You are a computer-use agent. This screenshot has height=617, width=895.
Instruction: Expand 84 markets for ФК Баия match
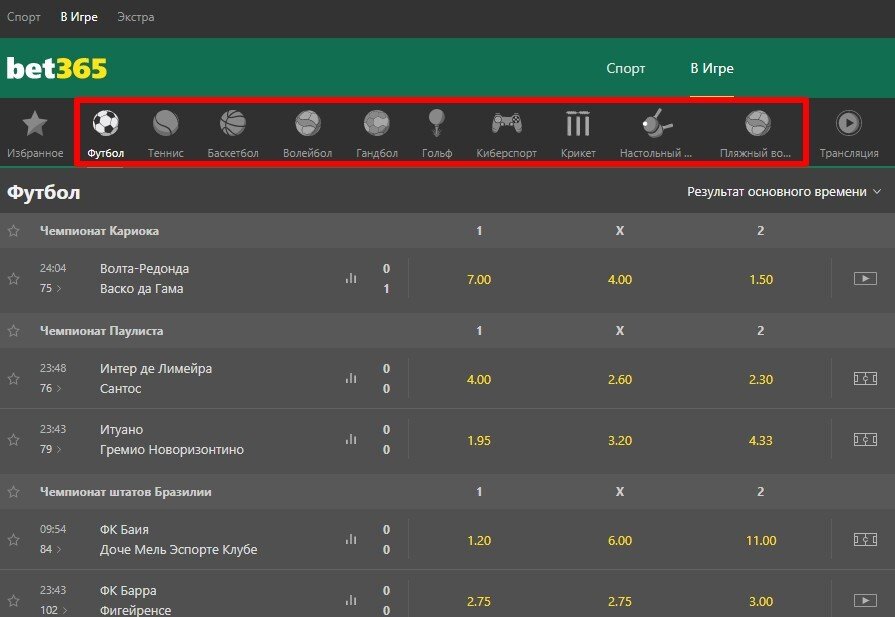(51, 550)
